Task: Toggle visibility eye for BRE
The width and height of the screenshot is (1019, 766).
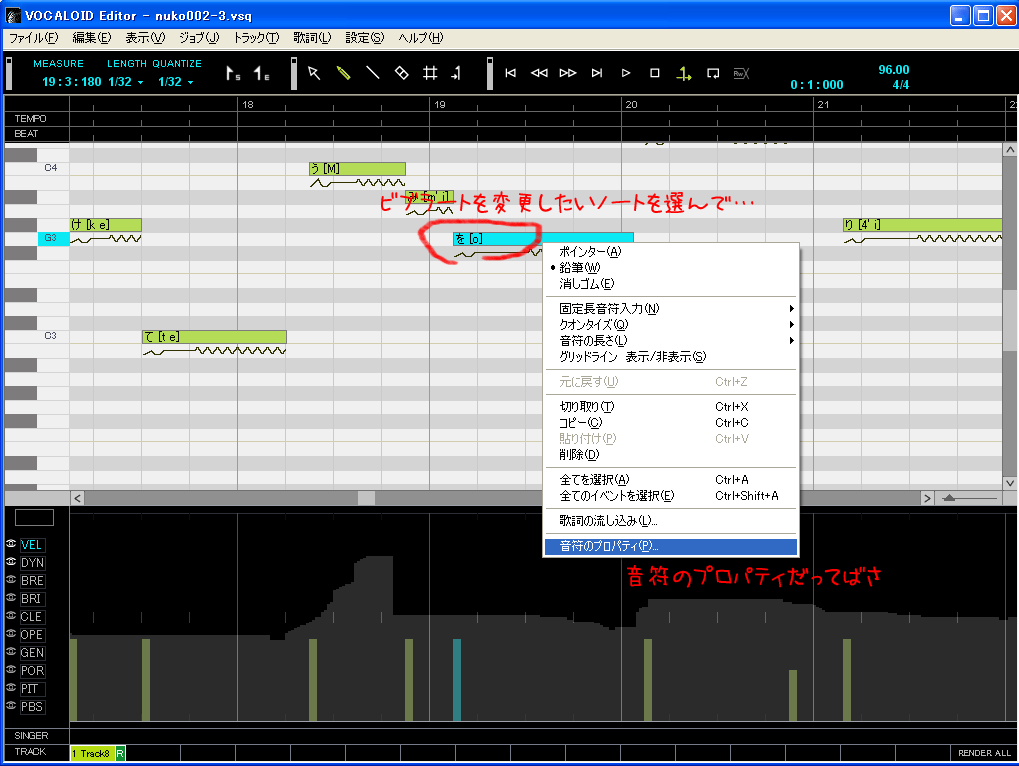Action: click(x=11, y=580)
